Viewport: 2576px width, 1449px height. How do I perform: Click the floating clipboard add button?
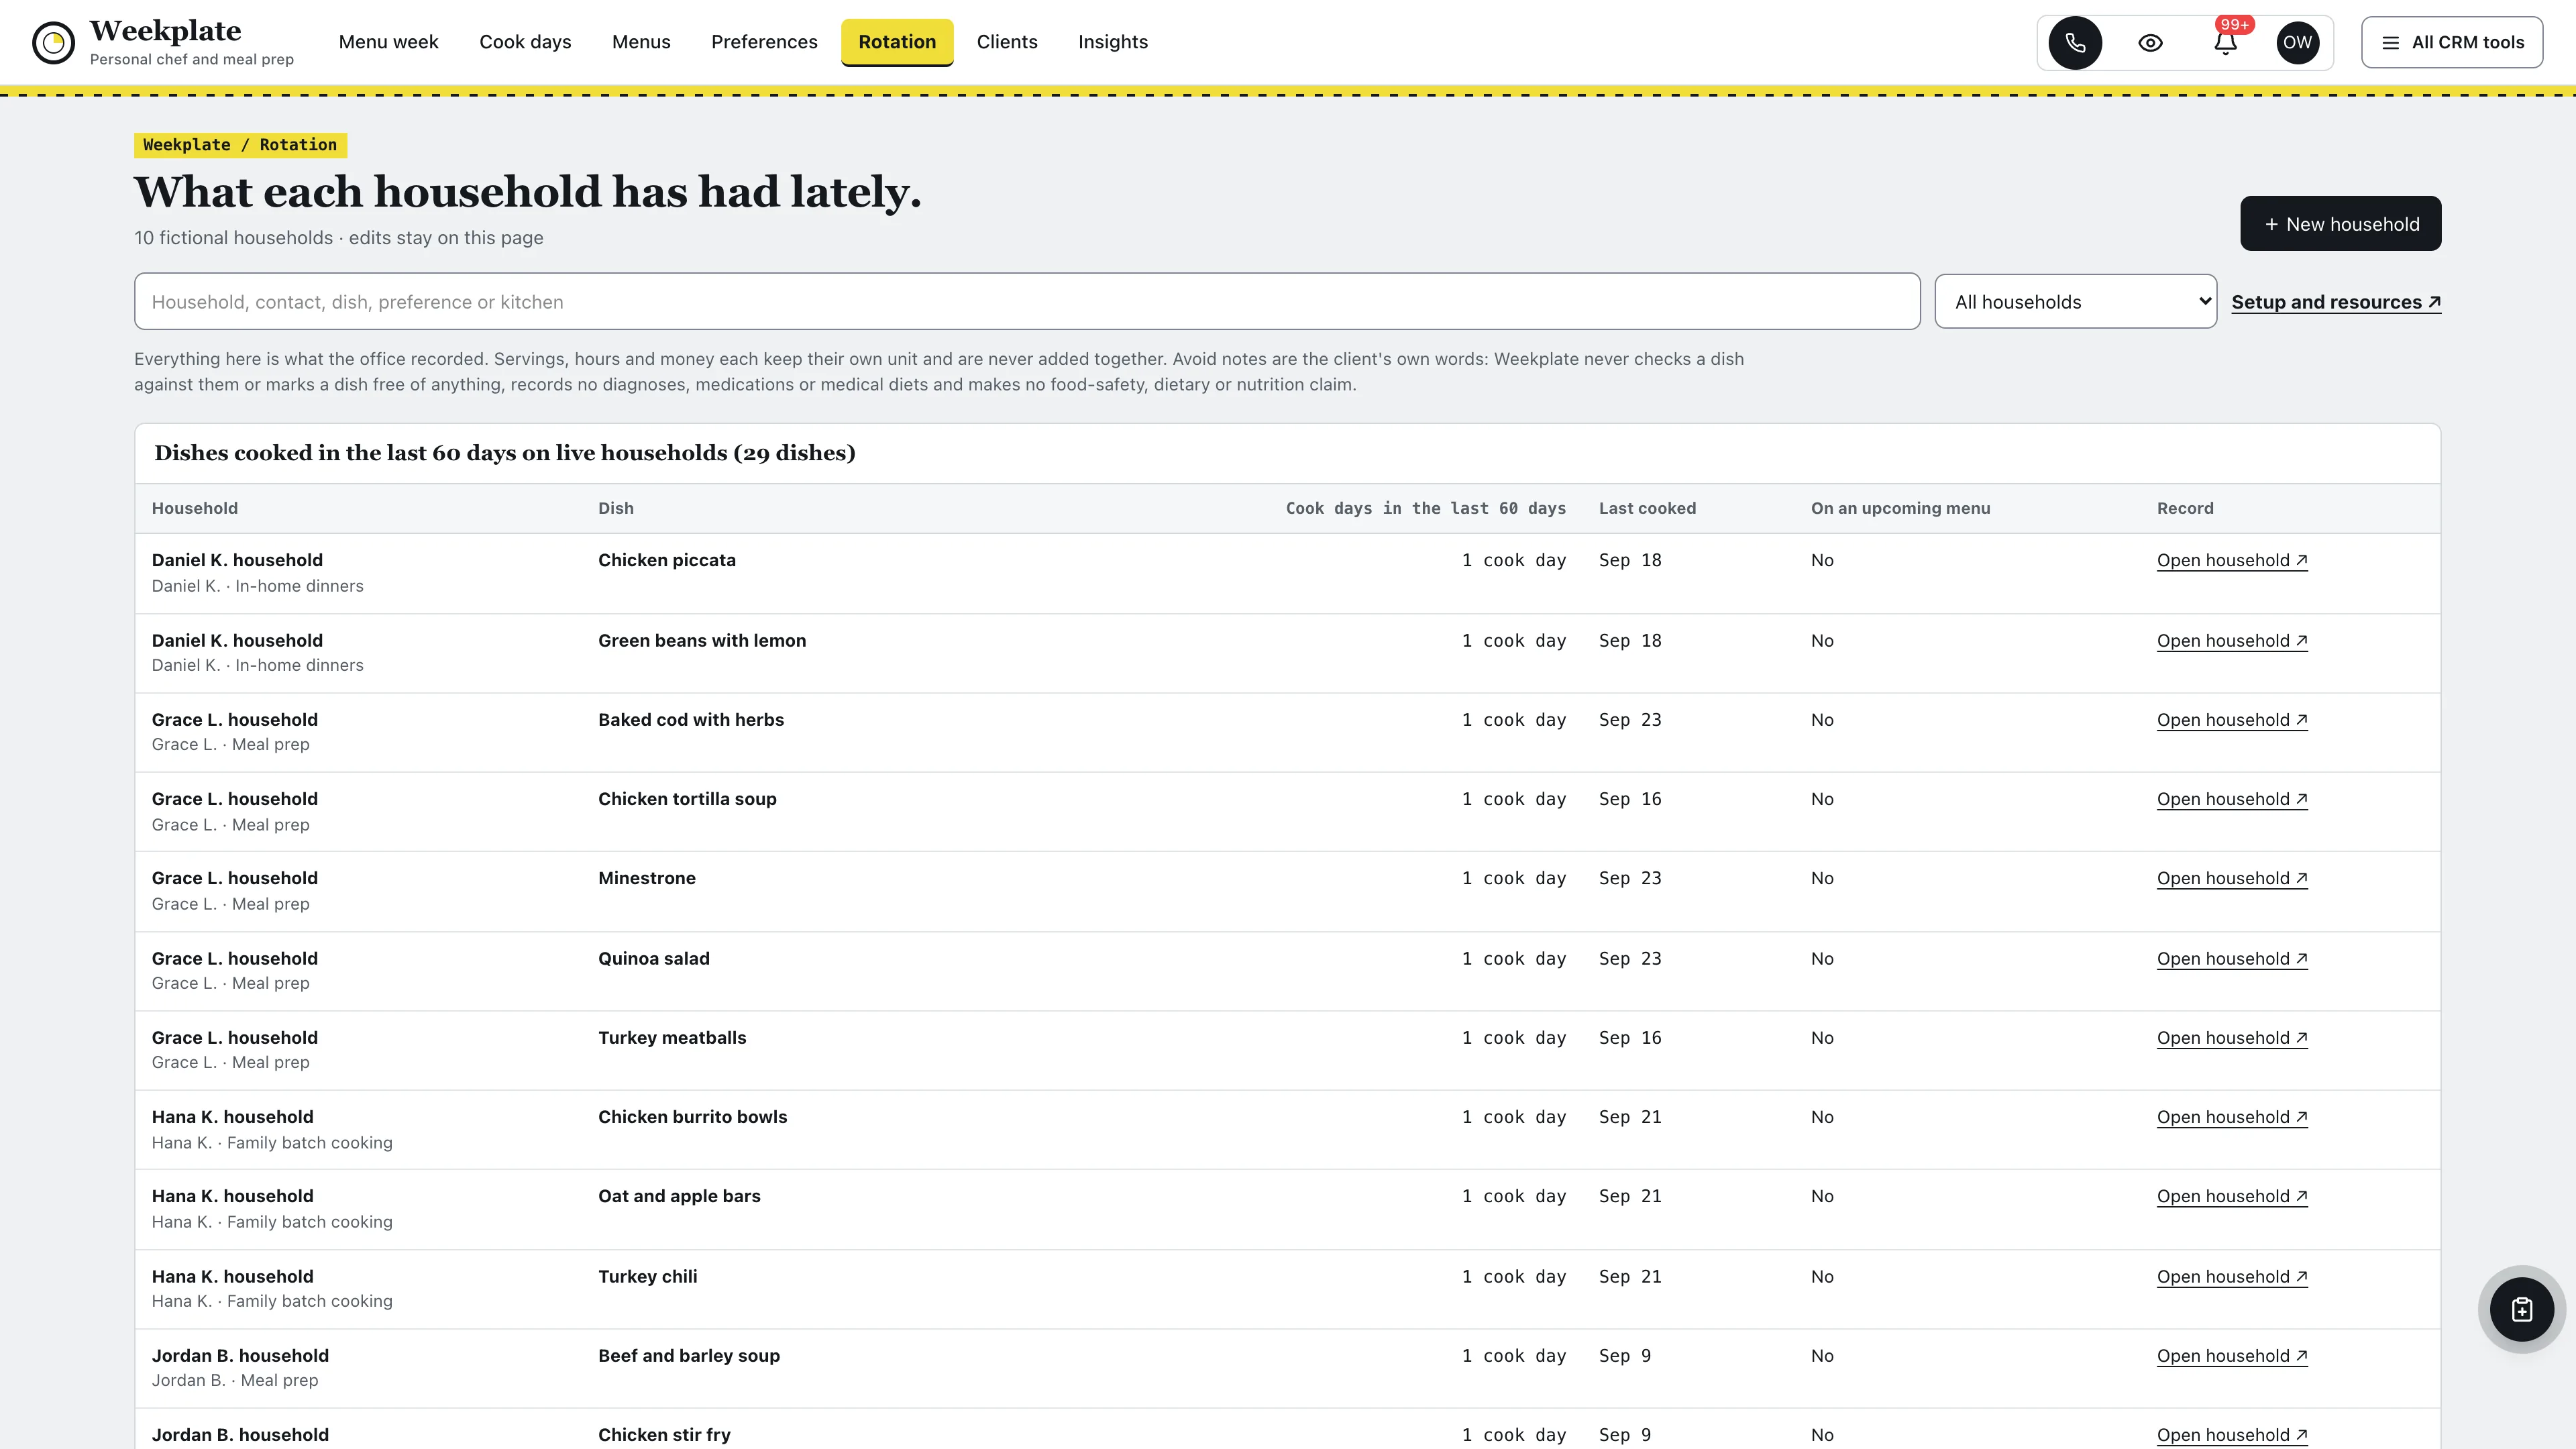coord(2521,1309)
